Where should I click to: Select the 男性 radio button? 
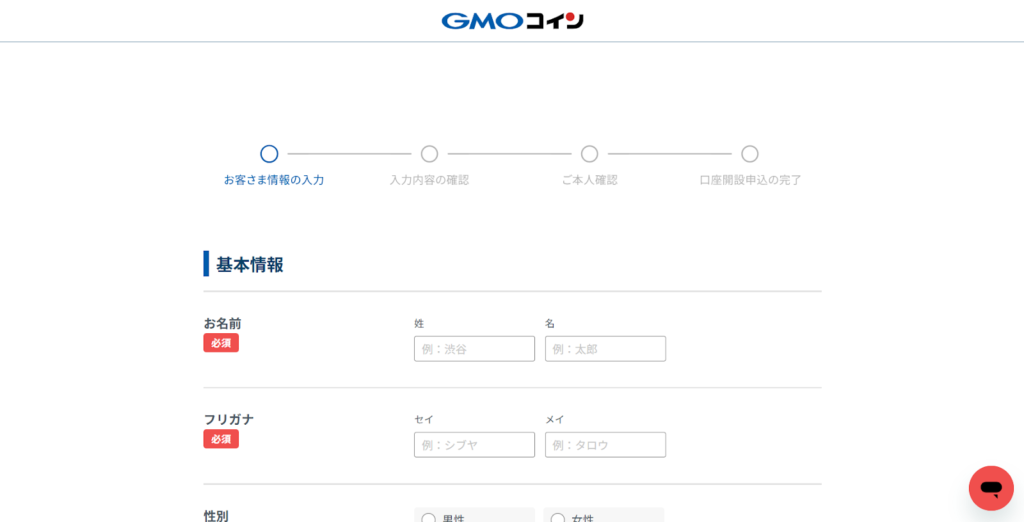429,518
